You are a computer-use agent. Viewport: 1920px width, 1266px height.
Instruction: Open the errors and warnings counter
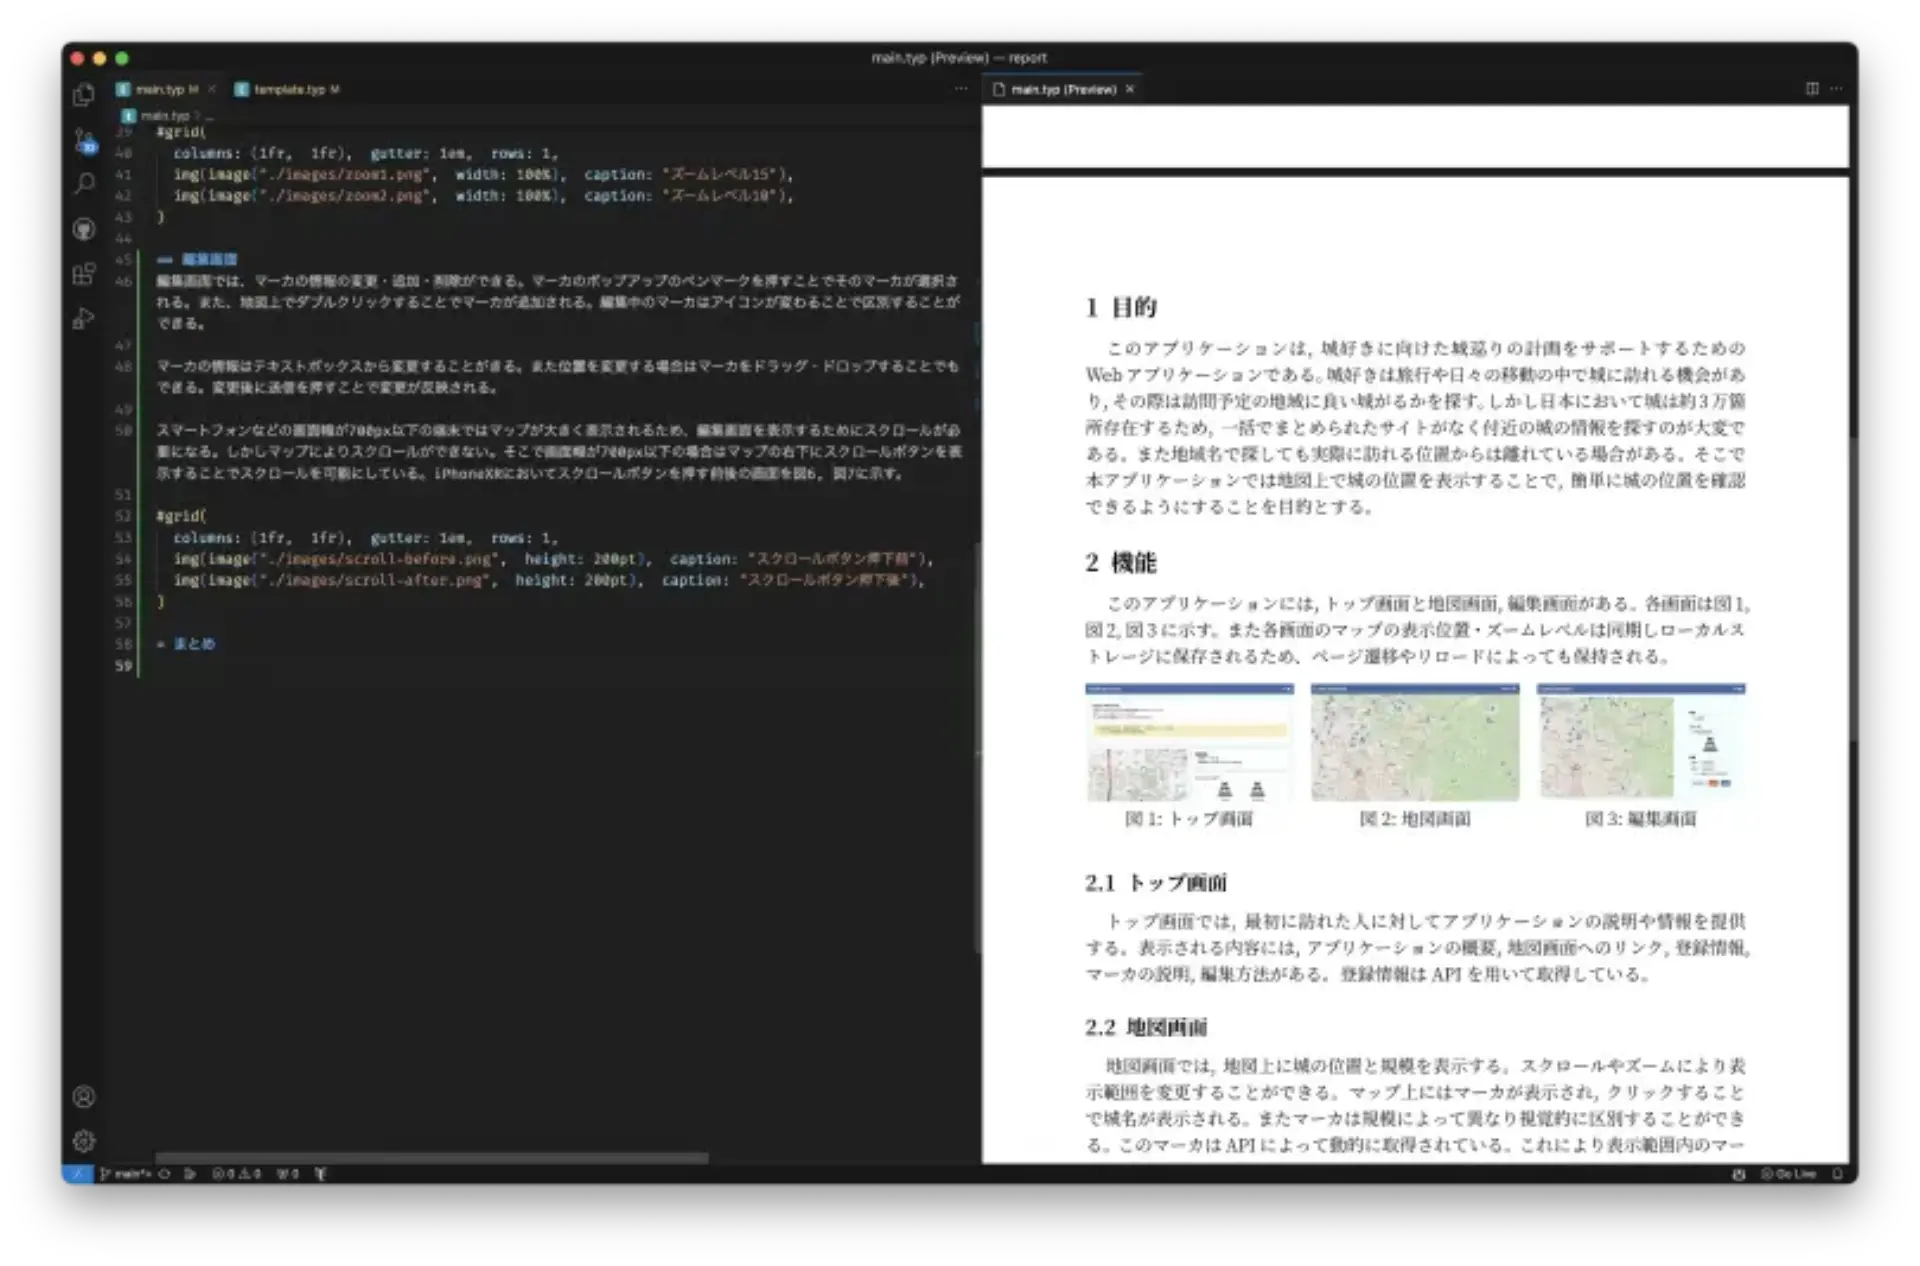coord(236,1174)
